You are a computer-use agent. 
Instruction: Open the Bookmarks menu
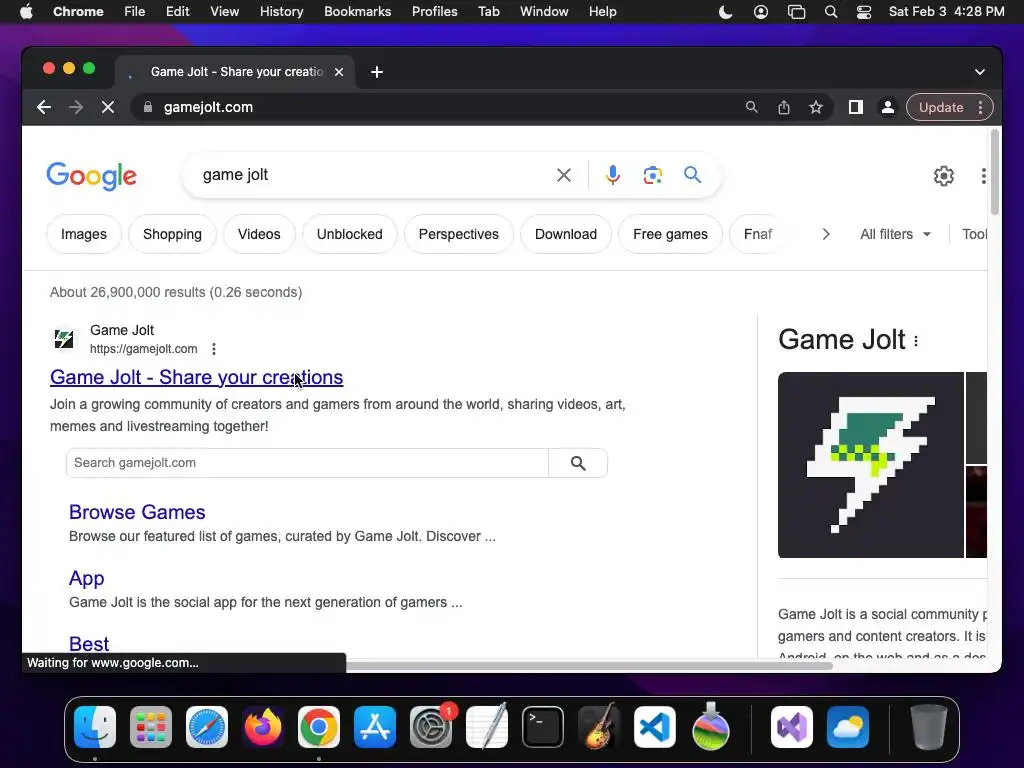[357, 12]
